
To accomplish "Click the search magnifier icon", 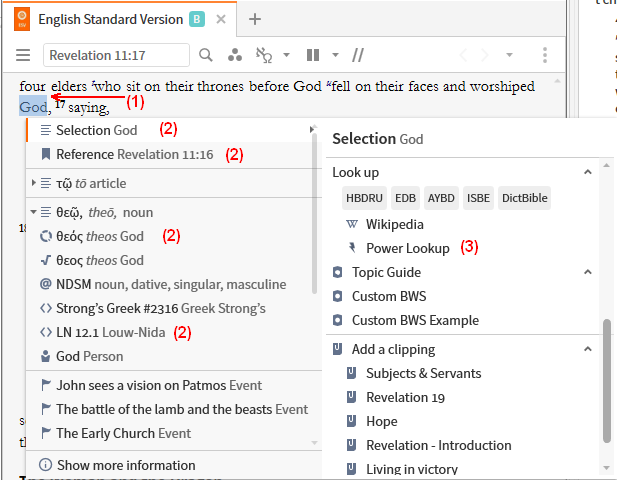I will [x=206, y=55].
